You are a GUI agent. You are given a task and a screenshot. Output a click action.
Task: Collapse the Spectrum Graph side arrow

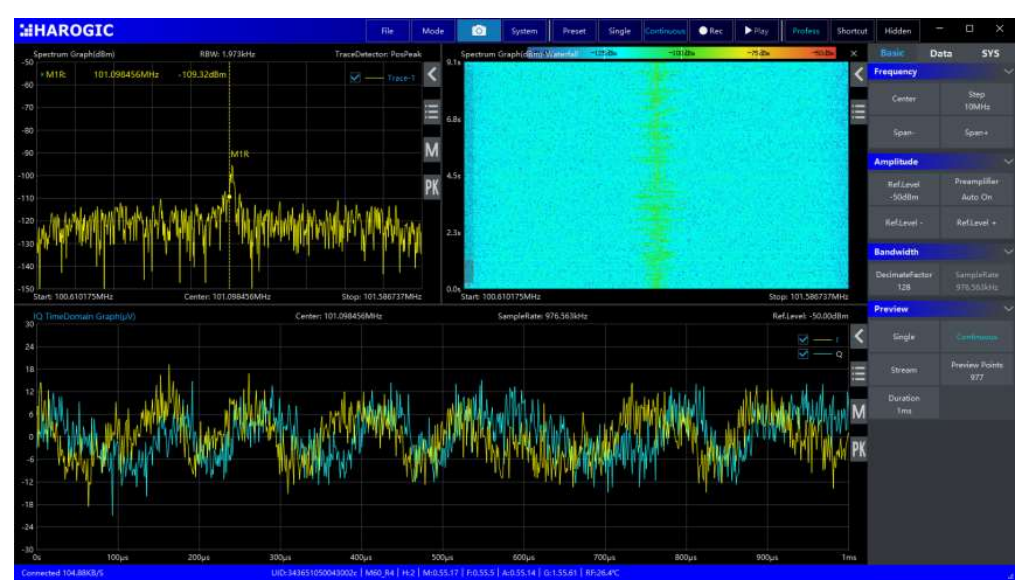(x=431, y=75)
